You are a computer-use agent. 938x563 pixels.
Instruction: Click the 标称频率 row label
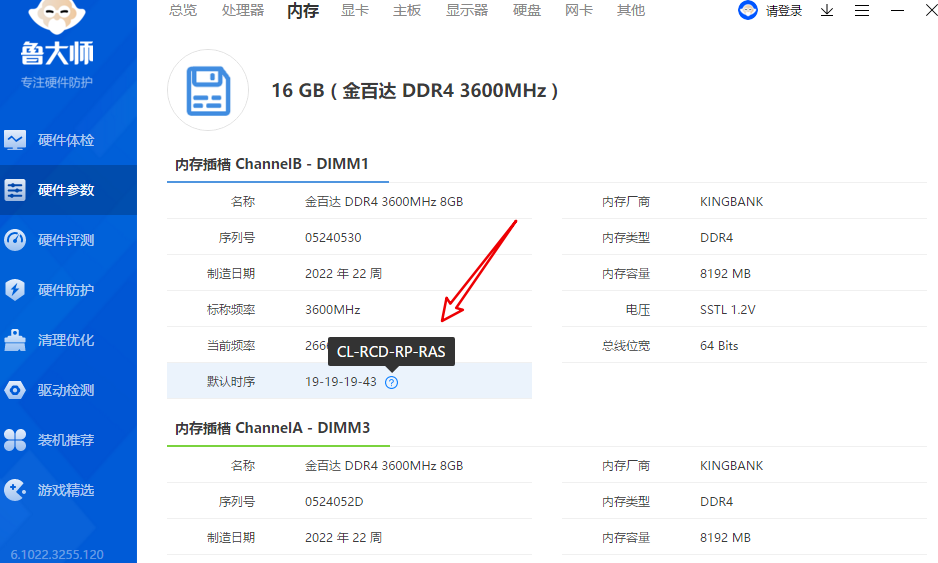231,309
